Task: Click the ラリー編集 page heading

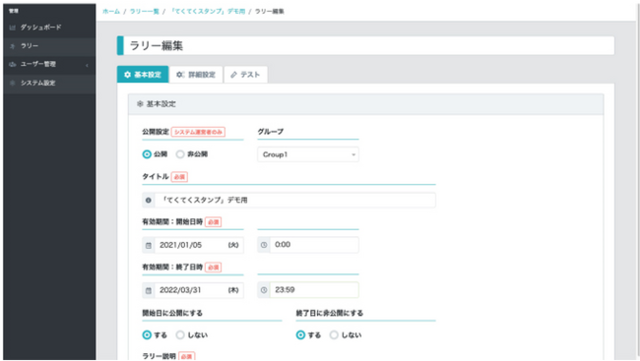Action: 156,46
